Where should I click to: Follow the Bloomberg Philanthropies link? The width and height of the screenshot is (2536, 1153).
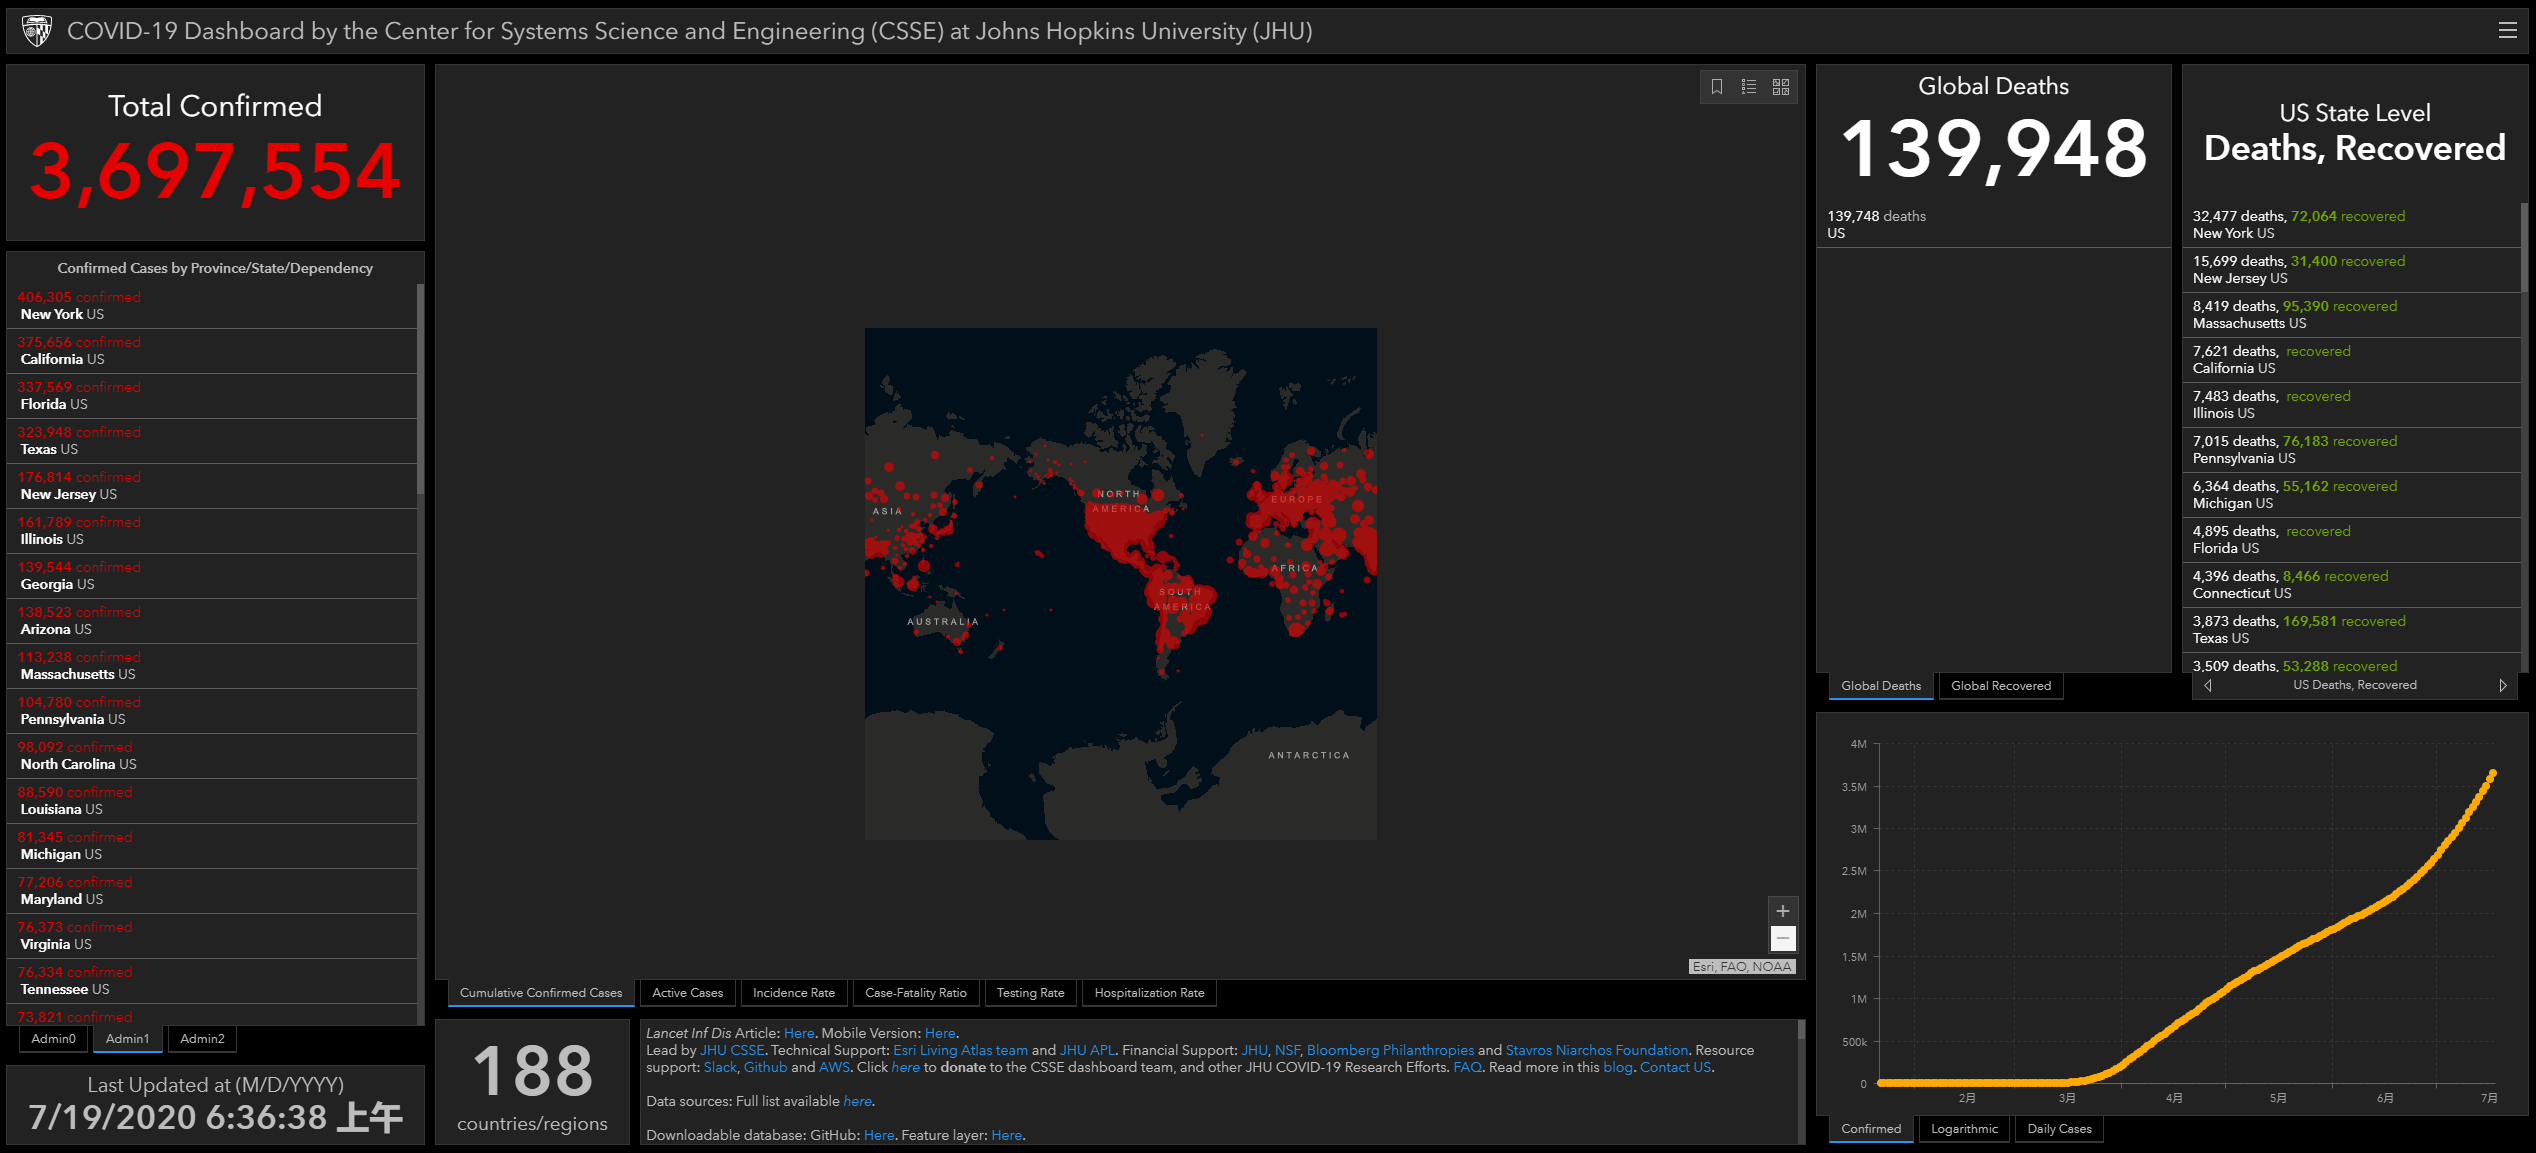[x=1390, y=1050]
